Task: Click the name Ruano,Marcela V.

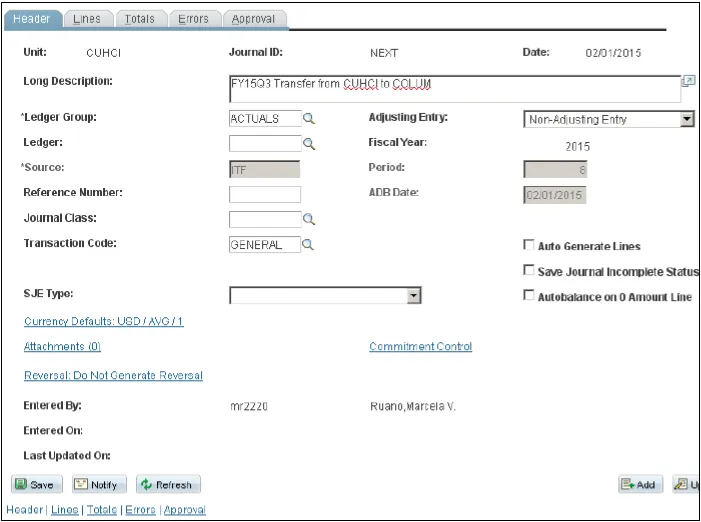Action: tap(413, 406)
